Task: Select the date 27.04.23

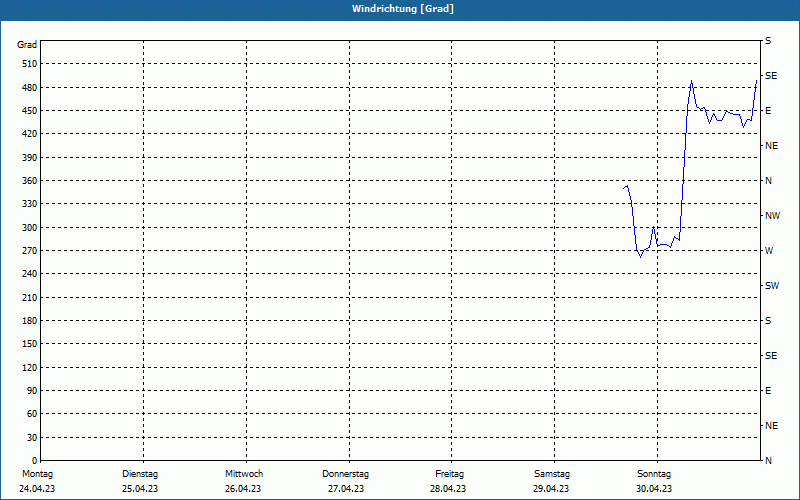Action: [346, 489]
